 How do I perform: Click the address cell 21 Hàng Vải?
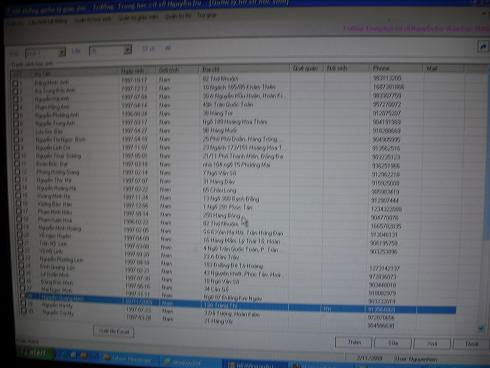pyautogui.click(x=218, y=321)
